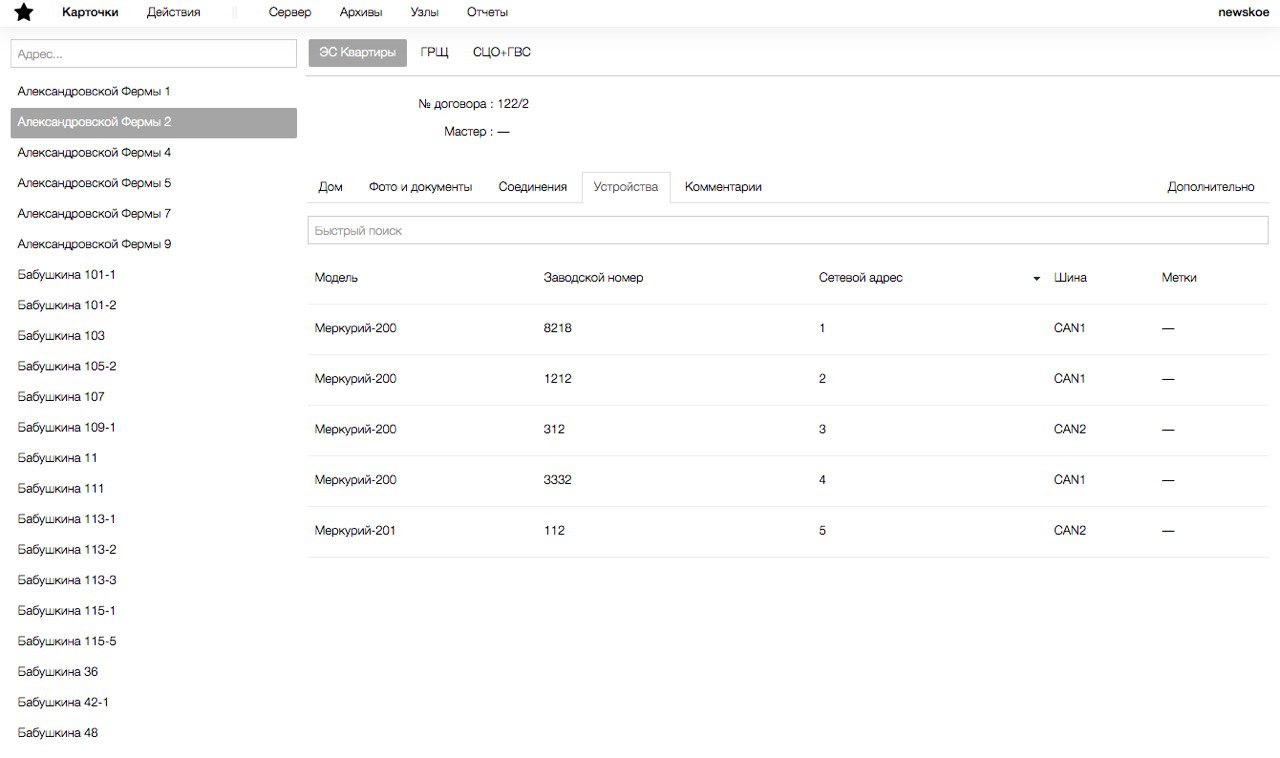1280x758 pixels.
Task: Select the СЦО+ГВС button
Action: click(502, 52)
